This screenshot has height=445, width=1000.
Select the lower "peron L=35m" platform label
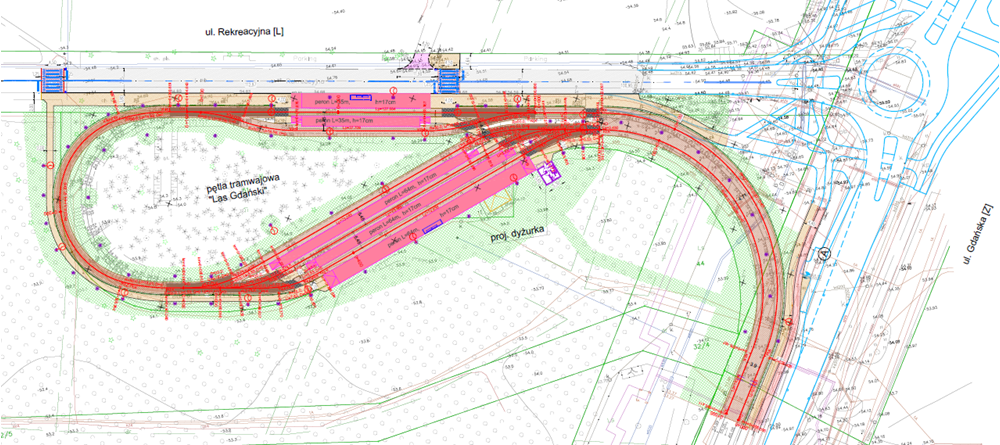pos(330,120)
